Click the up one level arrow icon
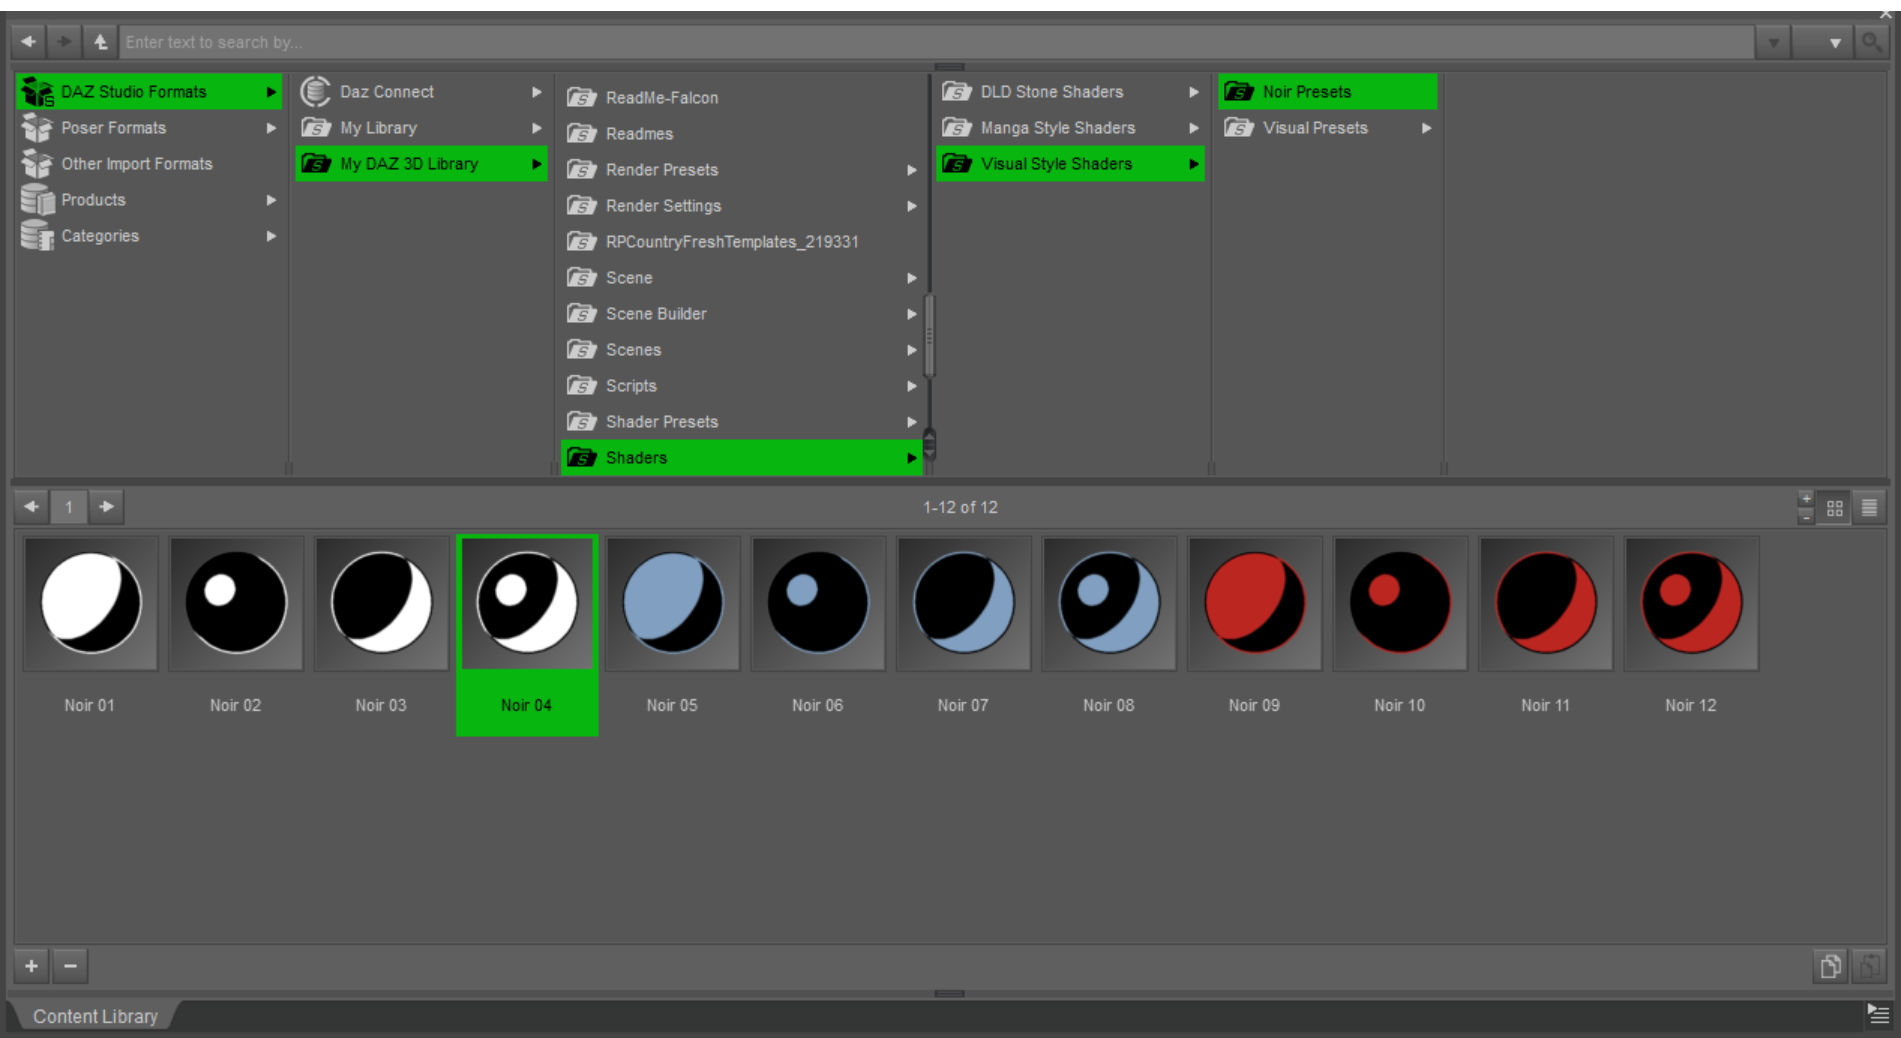 (100, 42)
